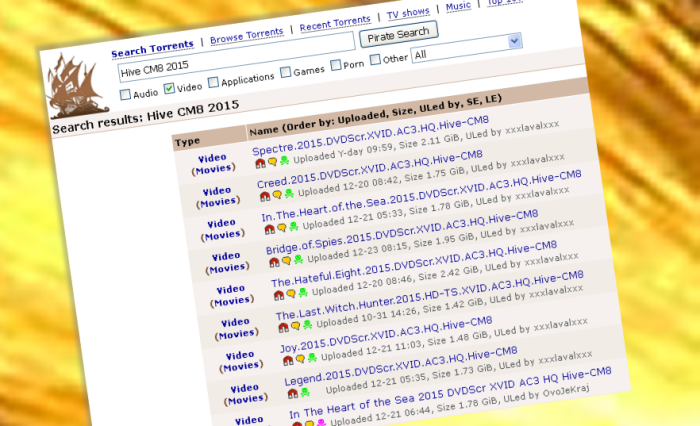
Task: Click uploader OvoJeKraj name
Action: (x=566, y=391)
